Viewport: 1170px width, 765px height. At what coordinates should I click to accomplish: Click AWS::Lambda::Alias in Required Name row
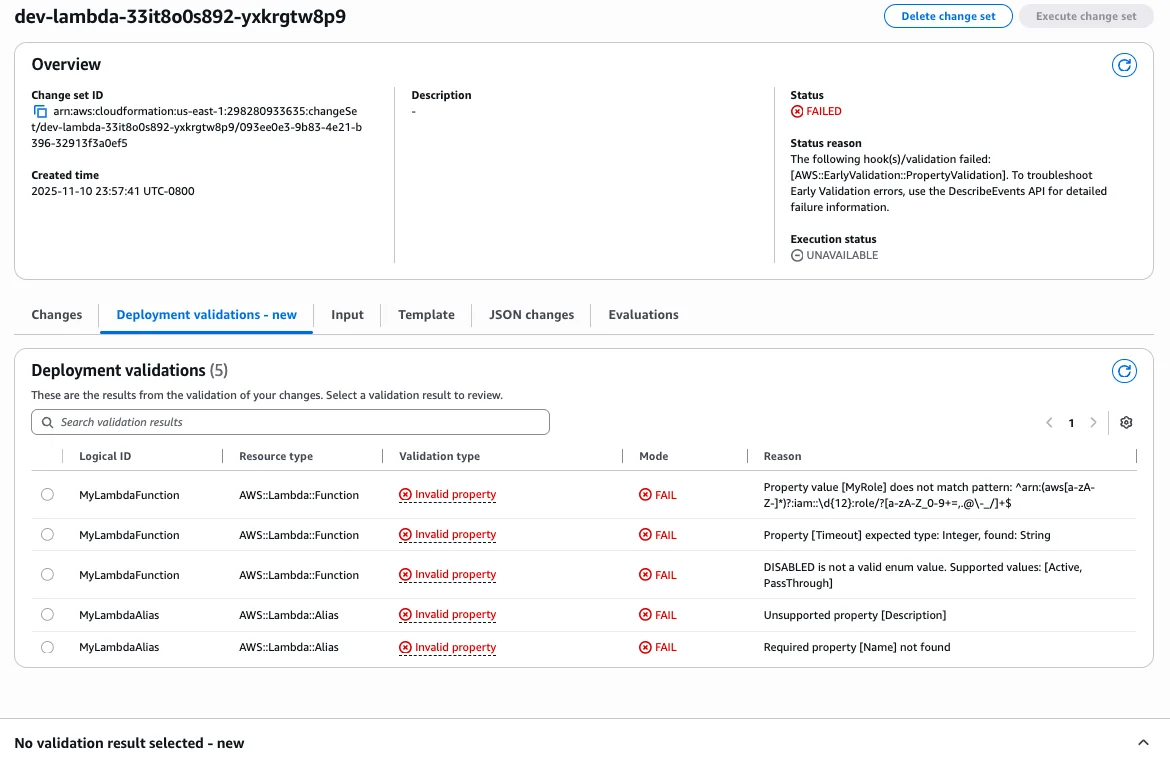coord(289,647)
